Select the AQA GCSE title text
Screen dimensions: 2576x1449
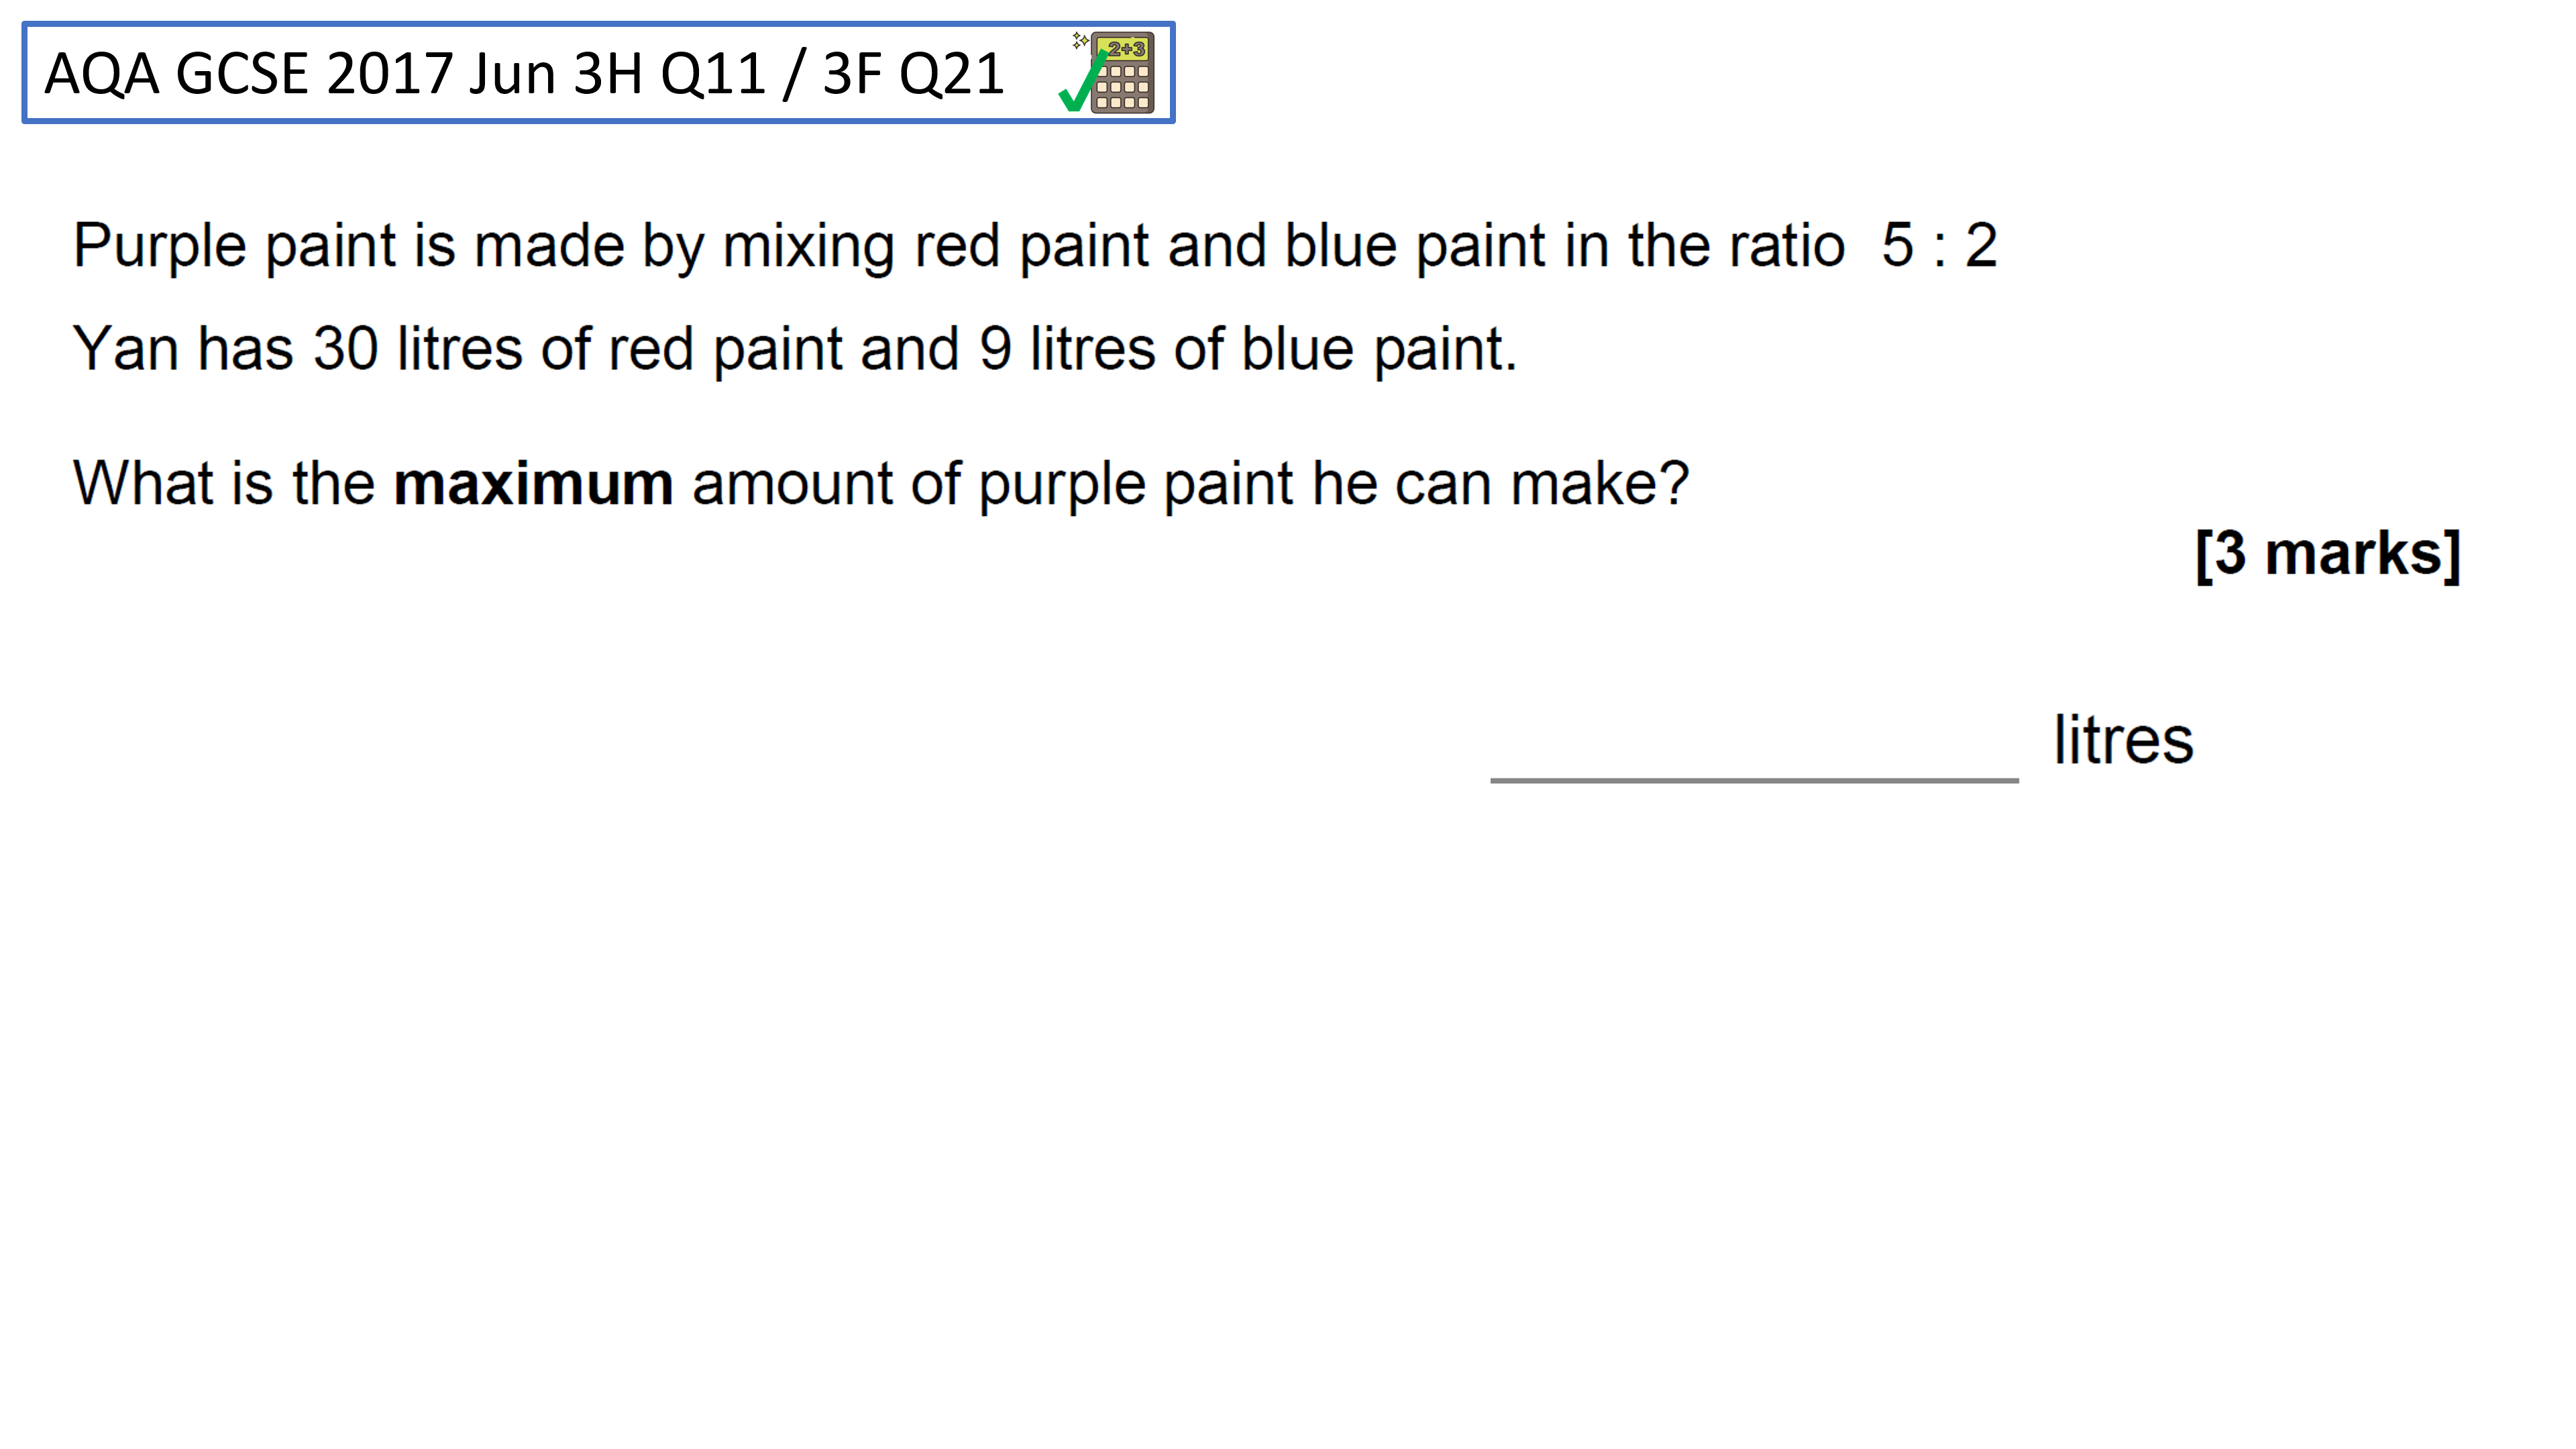point(176,74)
